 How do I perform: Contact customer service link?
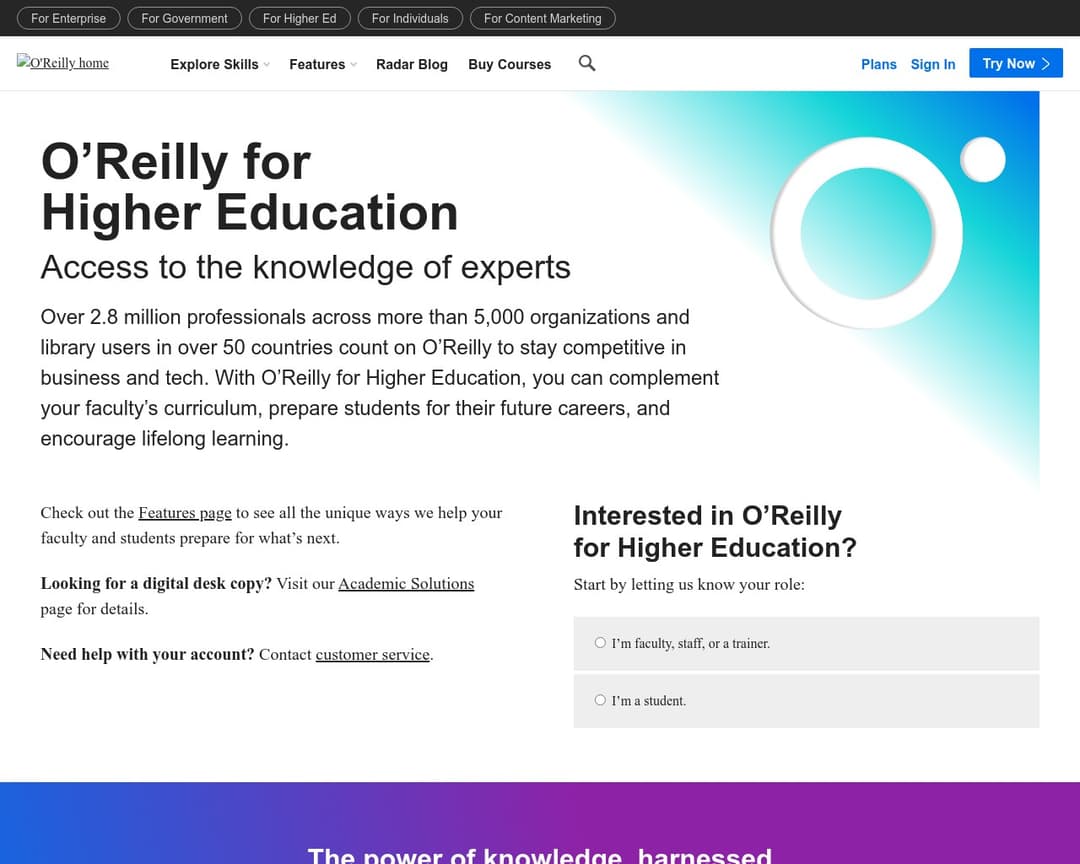tap(373, 655)
